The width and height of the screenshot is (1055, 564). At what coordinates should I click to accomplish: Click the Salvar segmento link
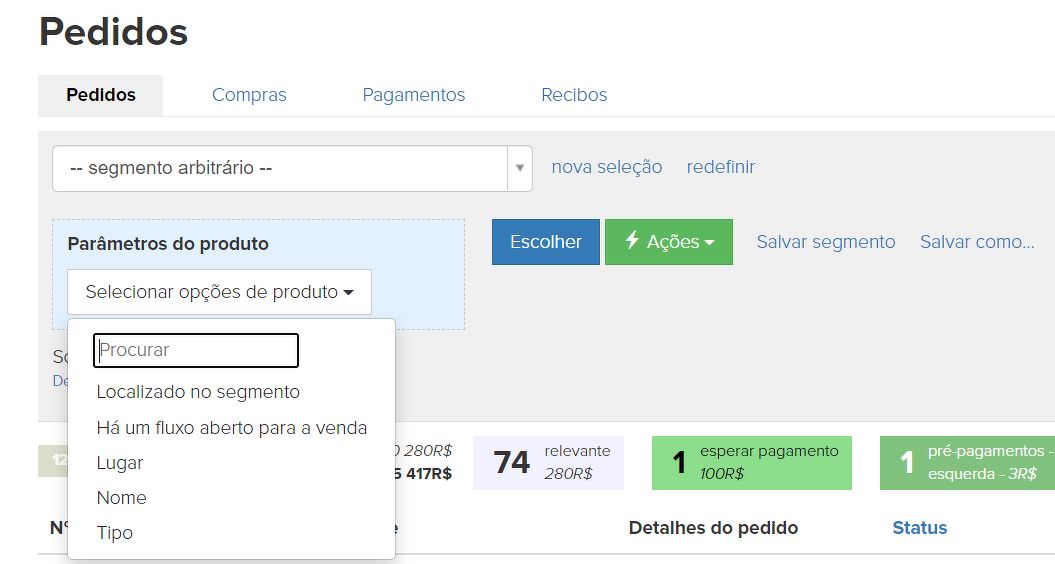(825, 242)
